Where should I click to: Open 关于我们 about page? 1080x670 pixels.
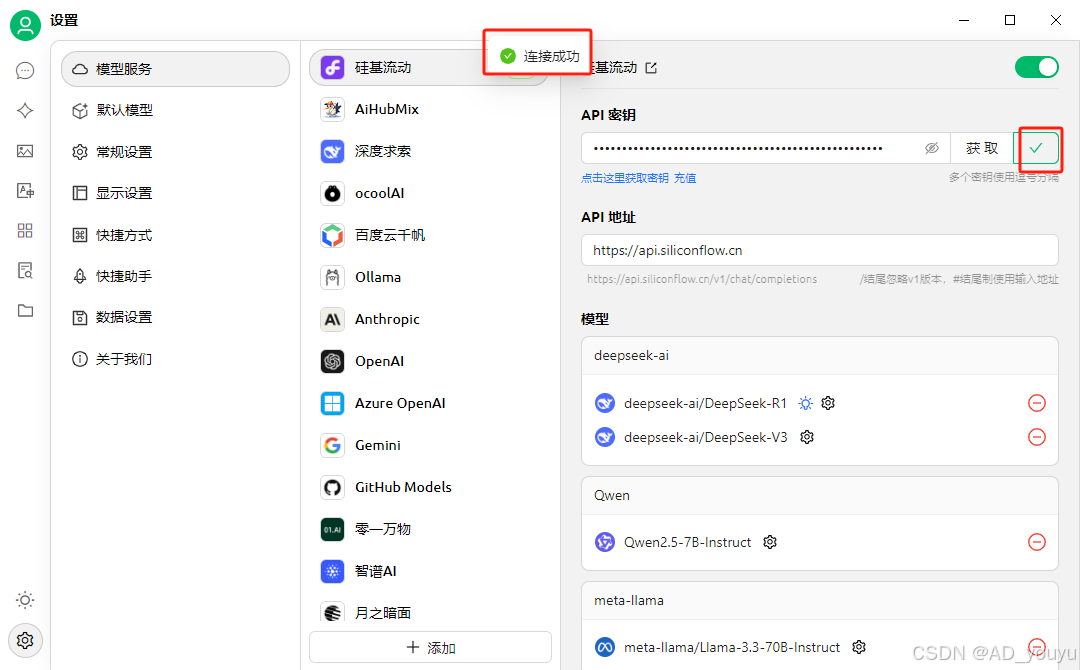[176, 359]
